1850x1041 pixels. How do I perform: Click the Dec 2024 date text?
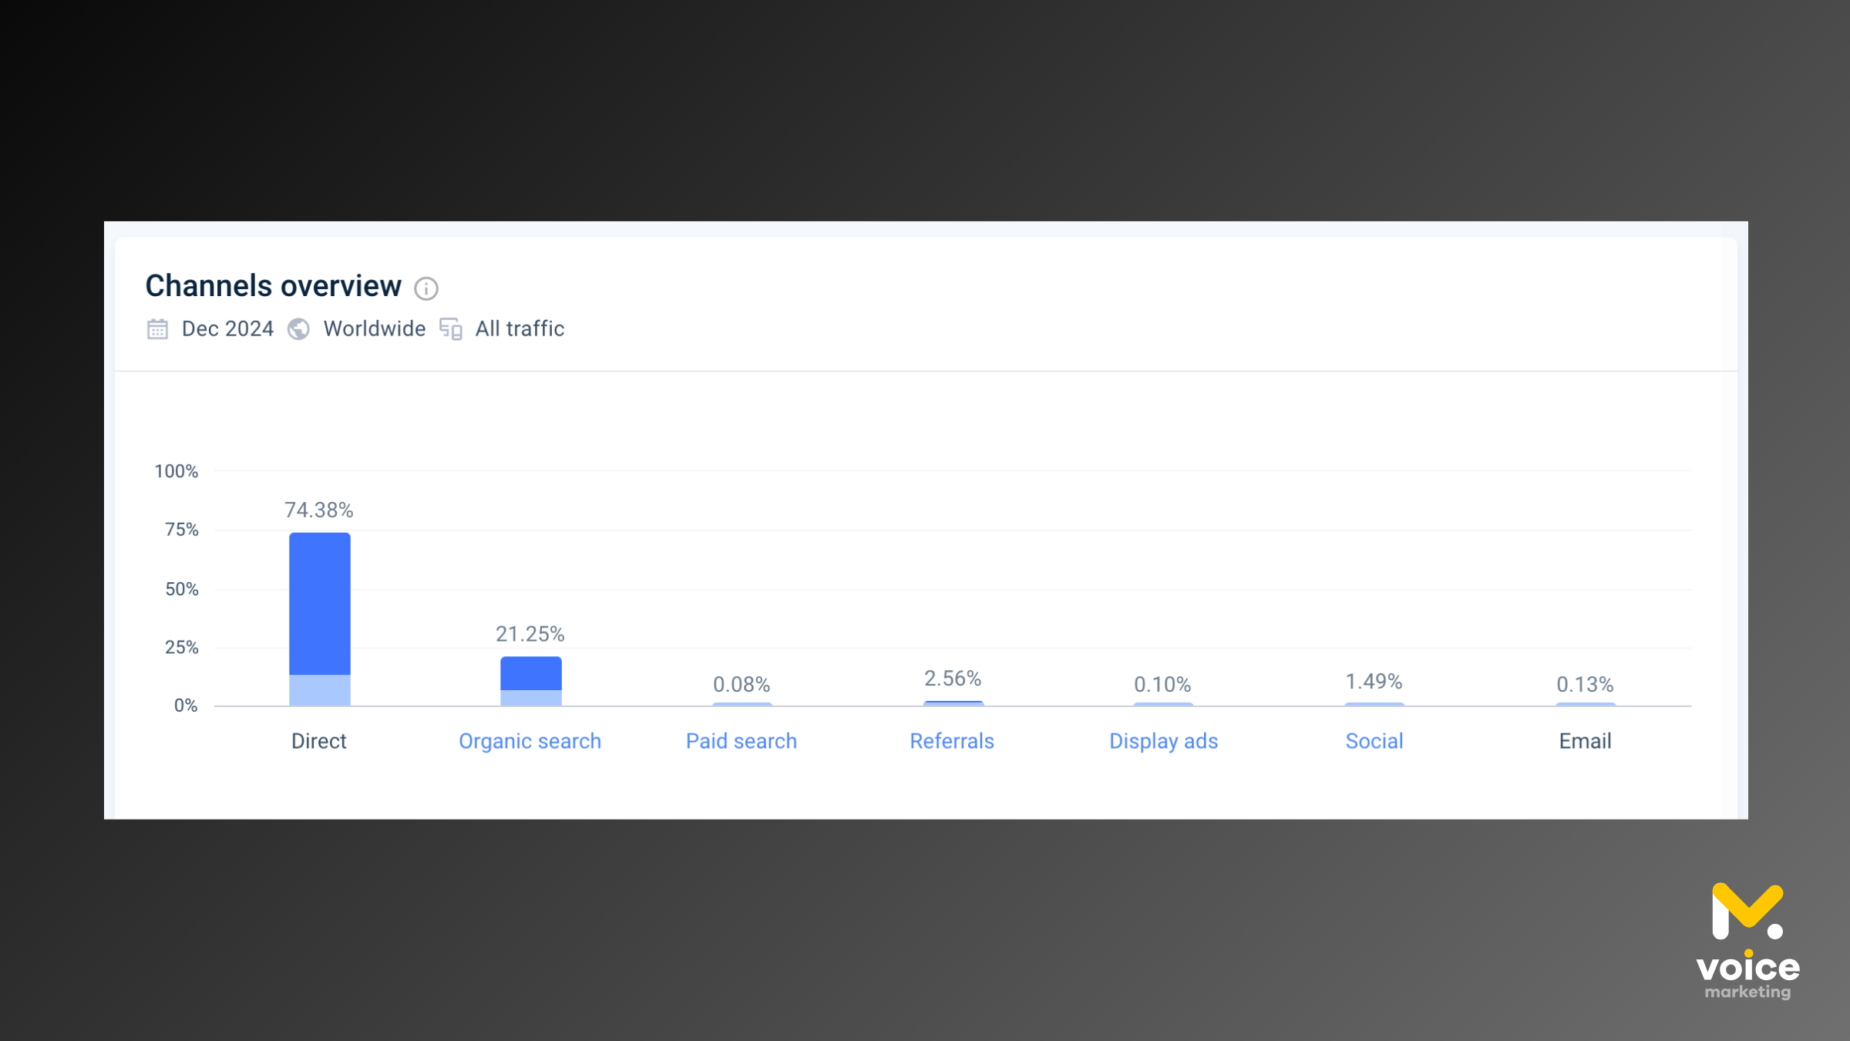point(227,329)
